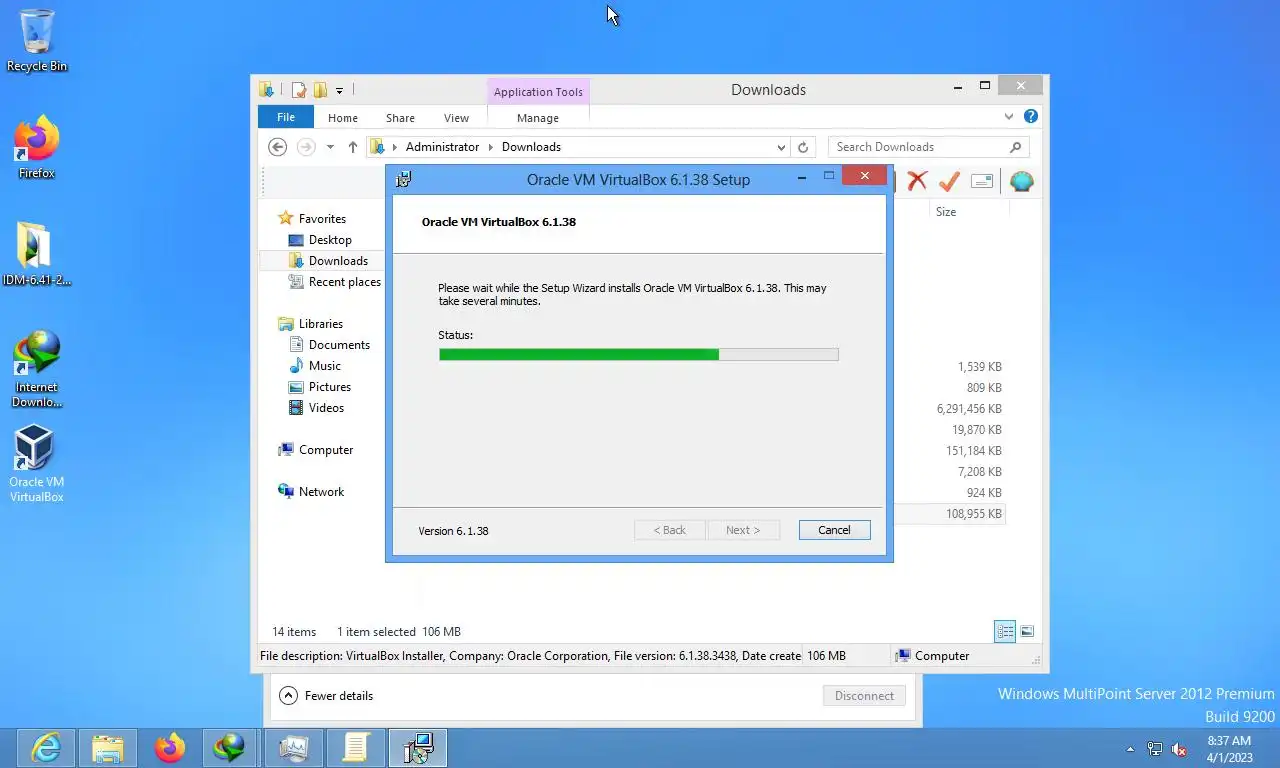Go back using Explorer's back arrow
Screen dimensions: 1280x768
(278, 147)
